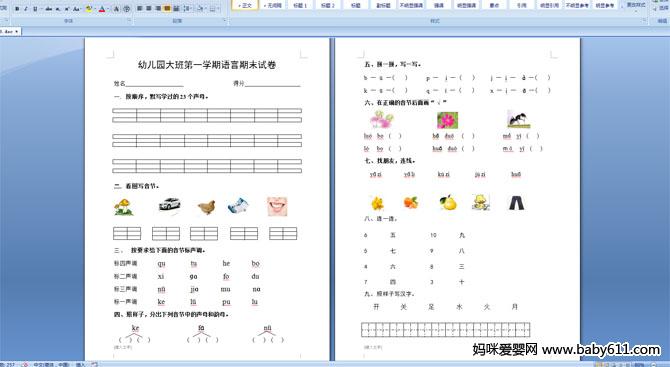Image resolution: width=670 pixels, height=367 pixels.
Task: Click the red font color icon
Action: pyautogui.click(x=102, y=9)
